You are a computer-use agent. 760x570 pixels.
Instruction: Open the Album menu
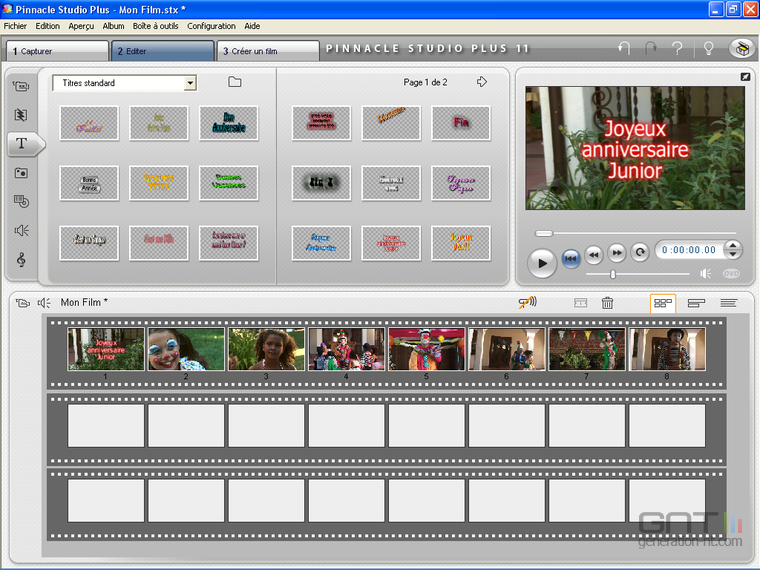pyautogui.click(x=113, y=26)
